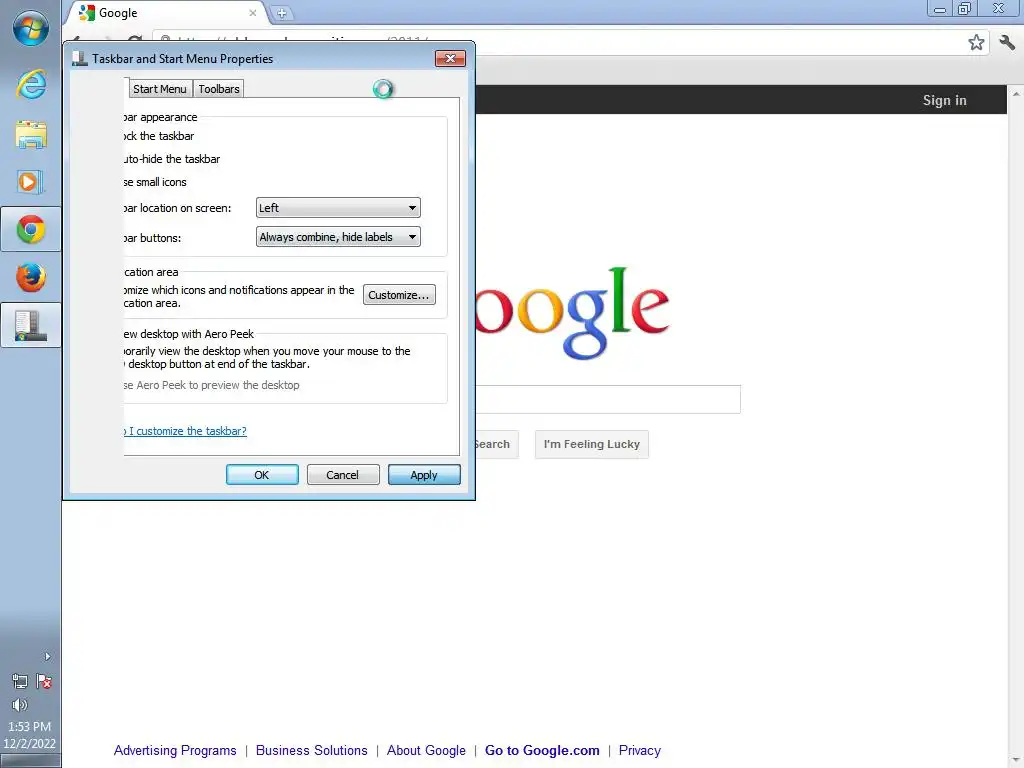
Task: Open network status tray icon
Action: click(20, 681)
